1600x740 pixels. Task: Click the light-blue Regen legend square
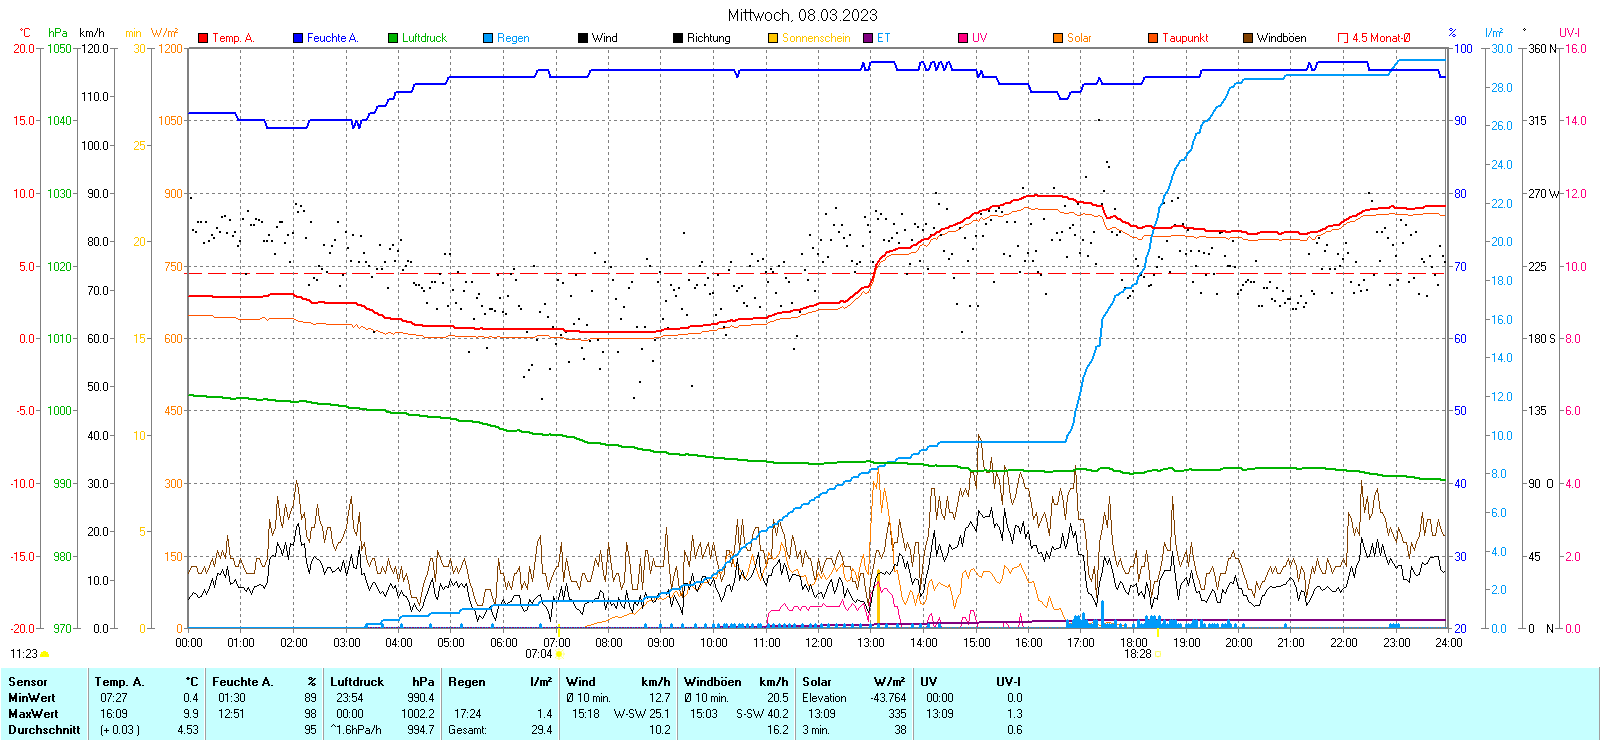[x=488, y=38]
